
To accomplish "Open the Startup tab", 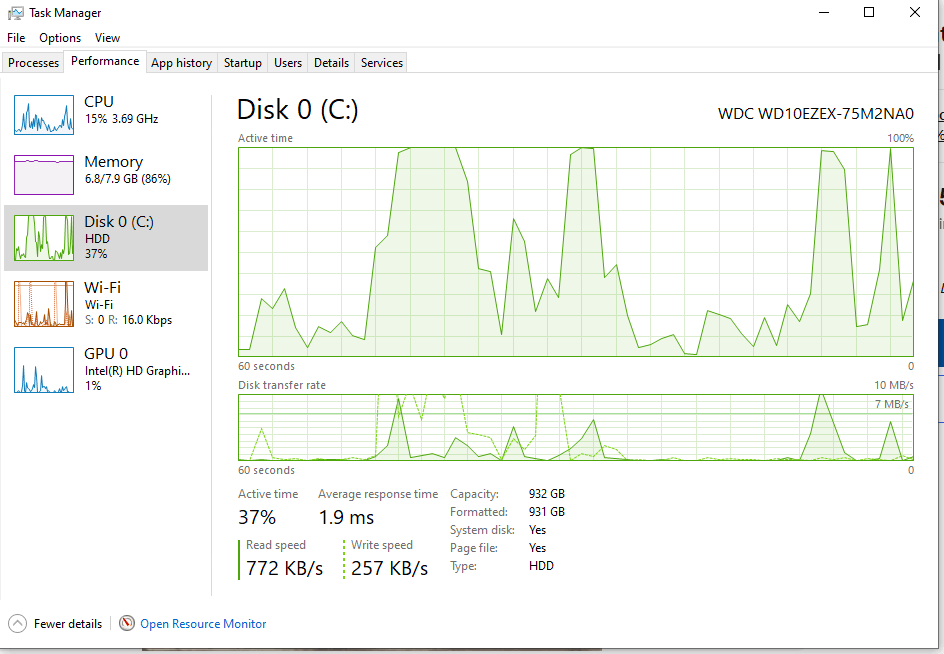I will pos(243,63).
